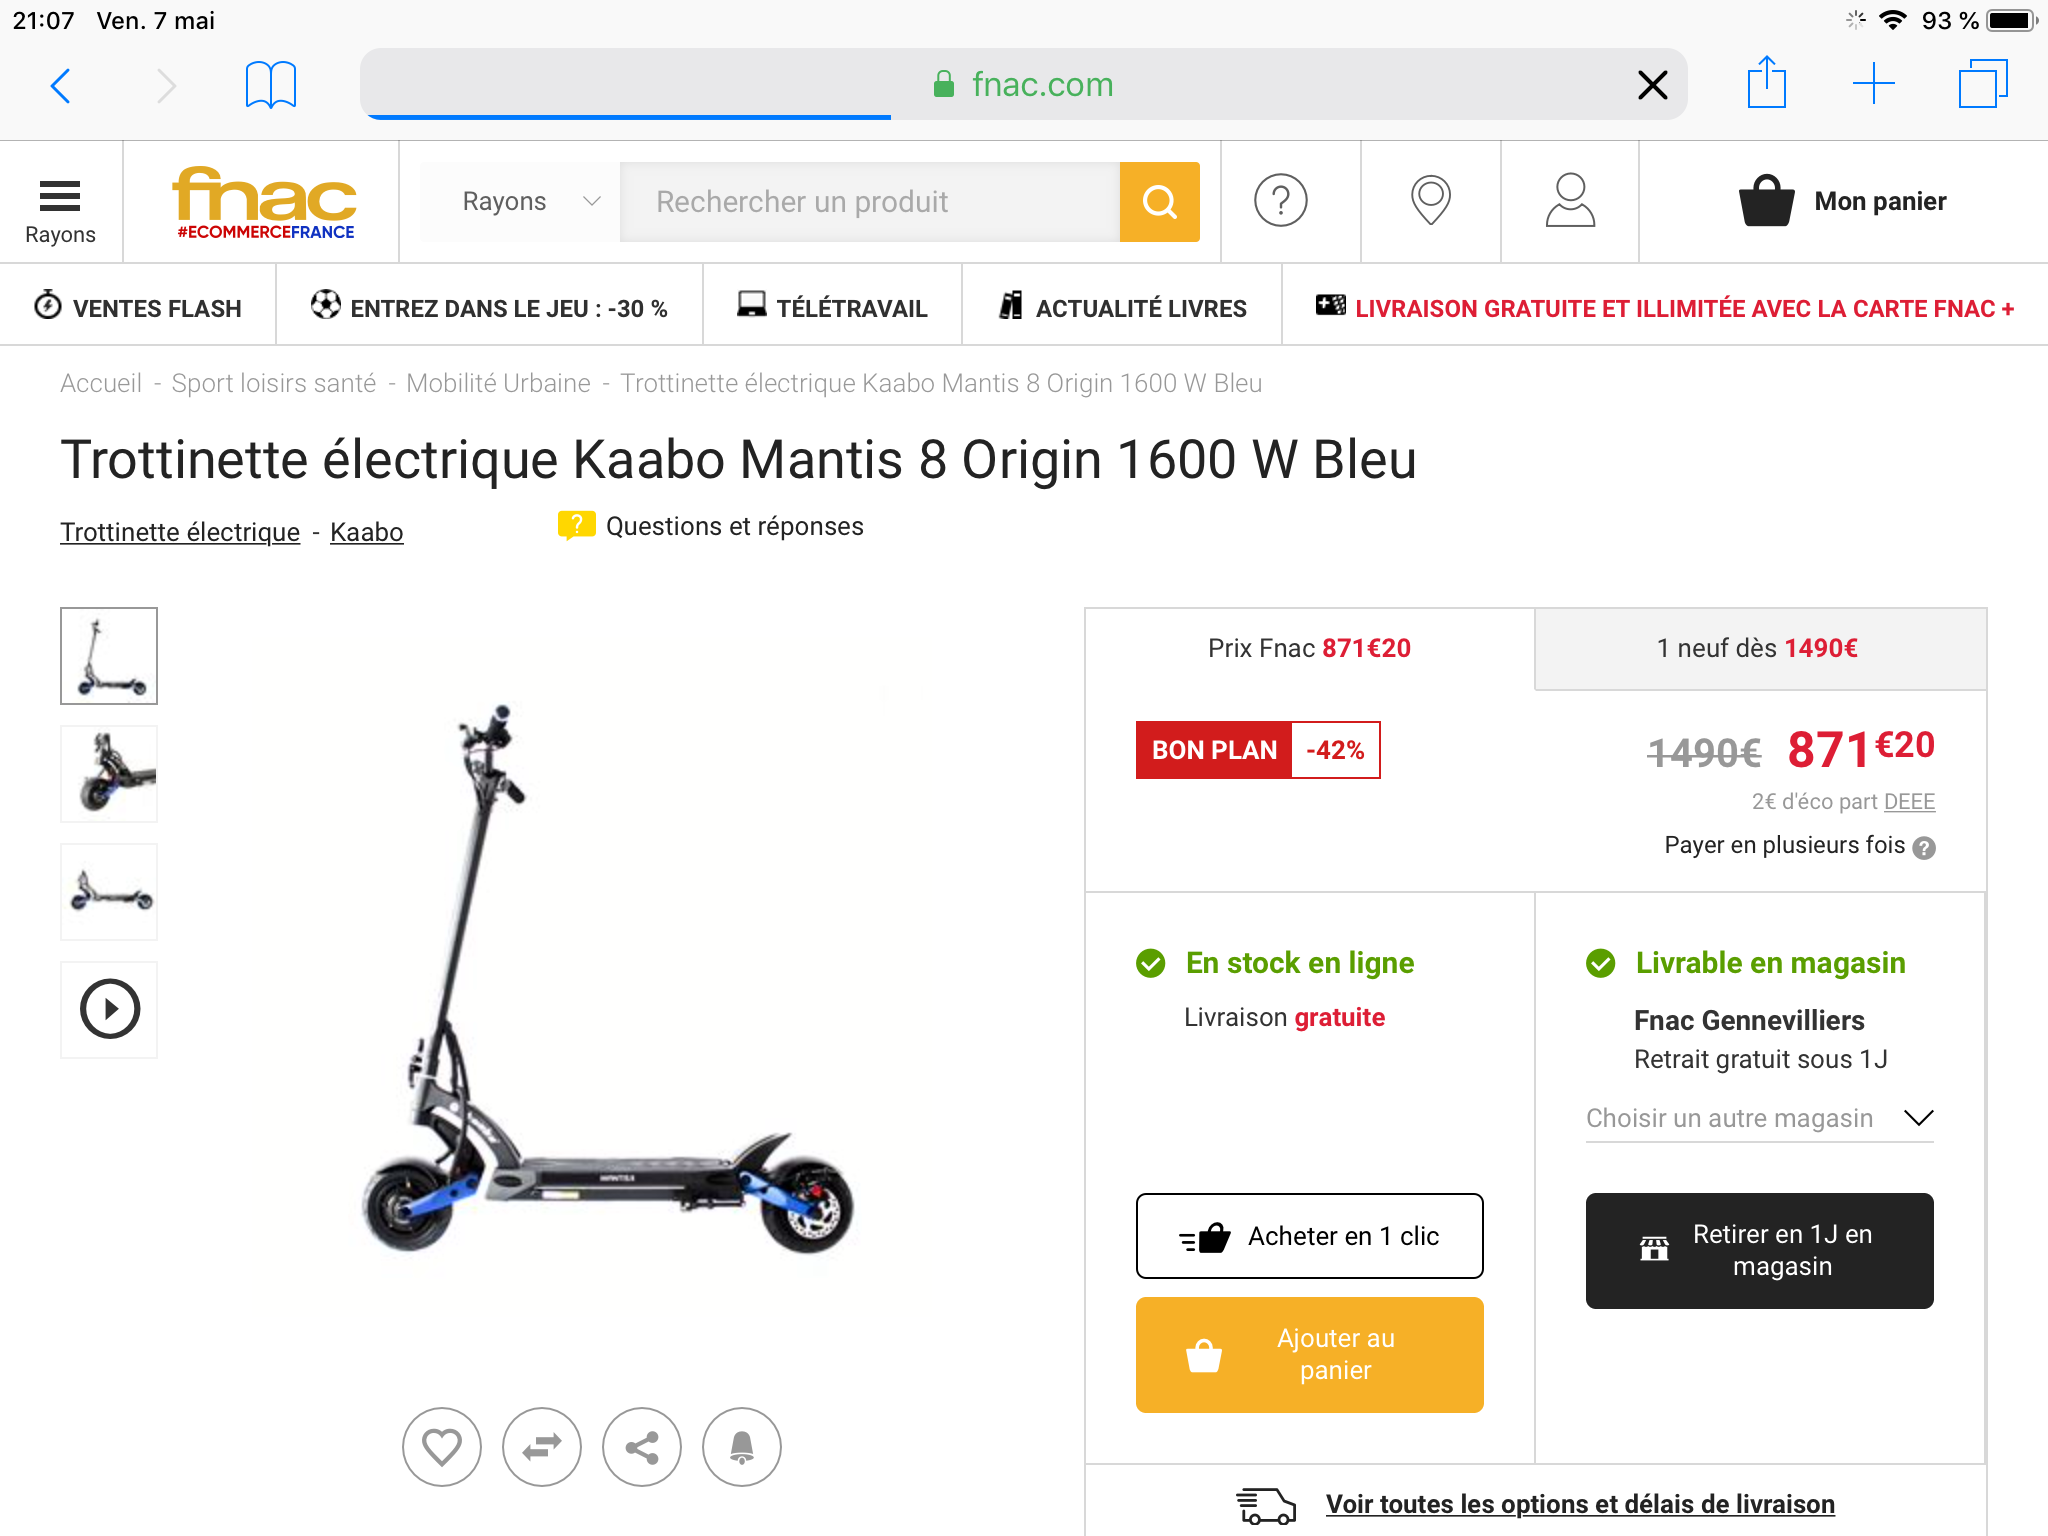Select the "Prix Fnac 871€20" tab
Screen dimensions: 2048x1536
(1309, 649)
